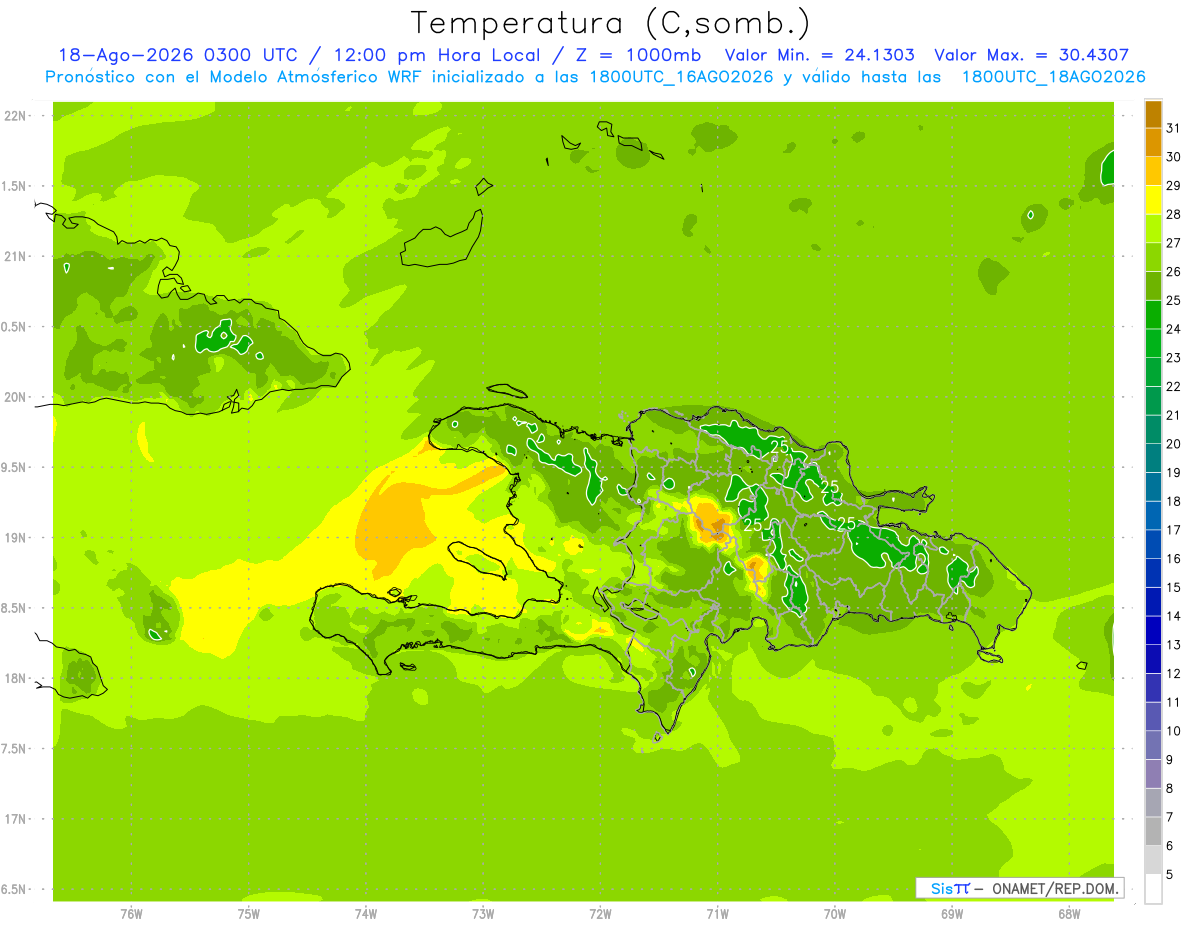Click the "Temperatura (C,somb.)" title
This screenshot has height=927, width=1200.
pos(611,23)
